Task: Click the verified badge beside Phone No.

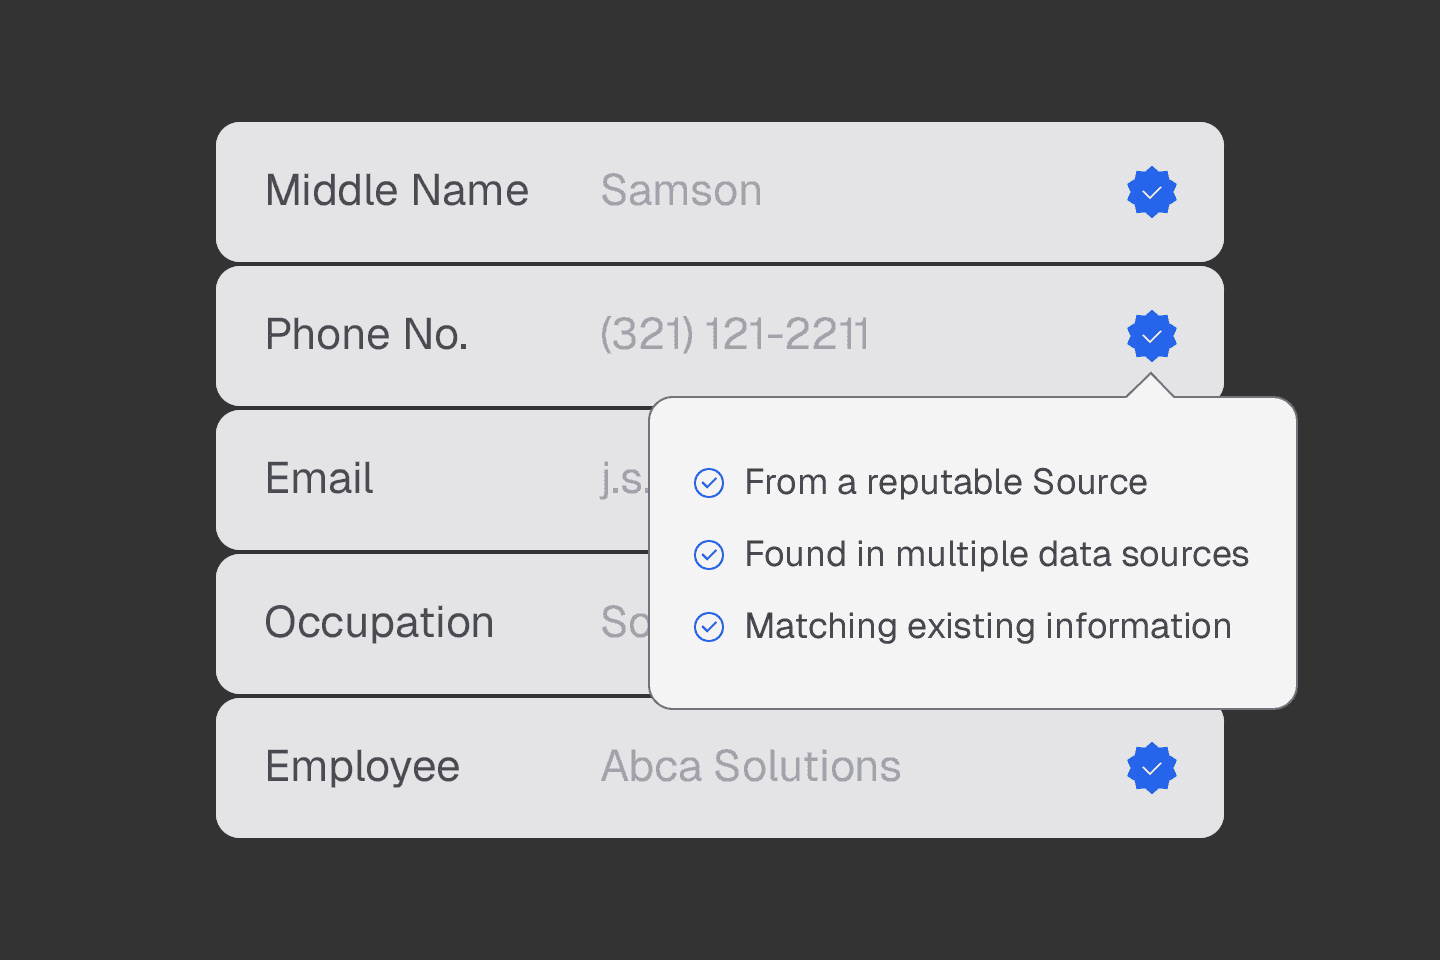Action: click(1151, 336)
